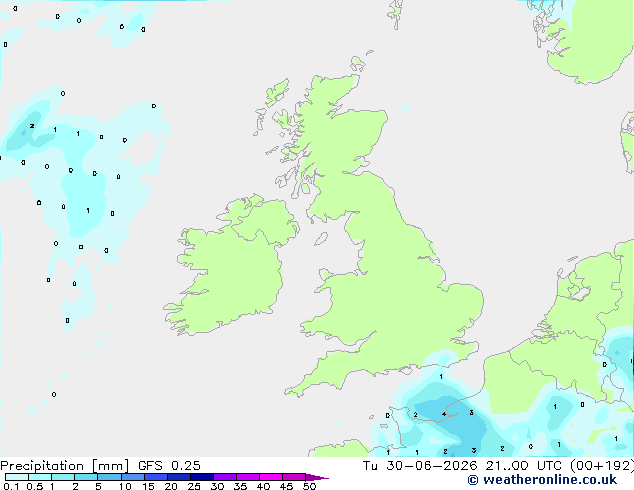Click the legend label "30"
Image resolution: width=634 pixels, height=490 pixels.
point(217,486)
